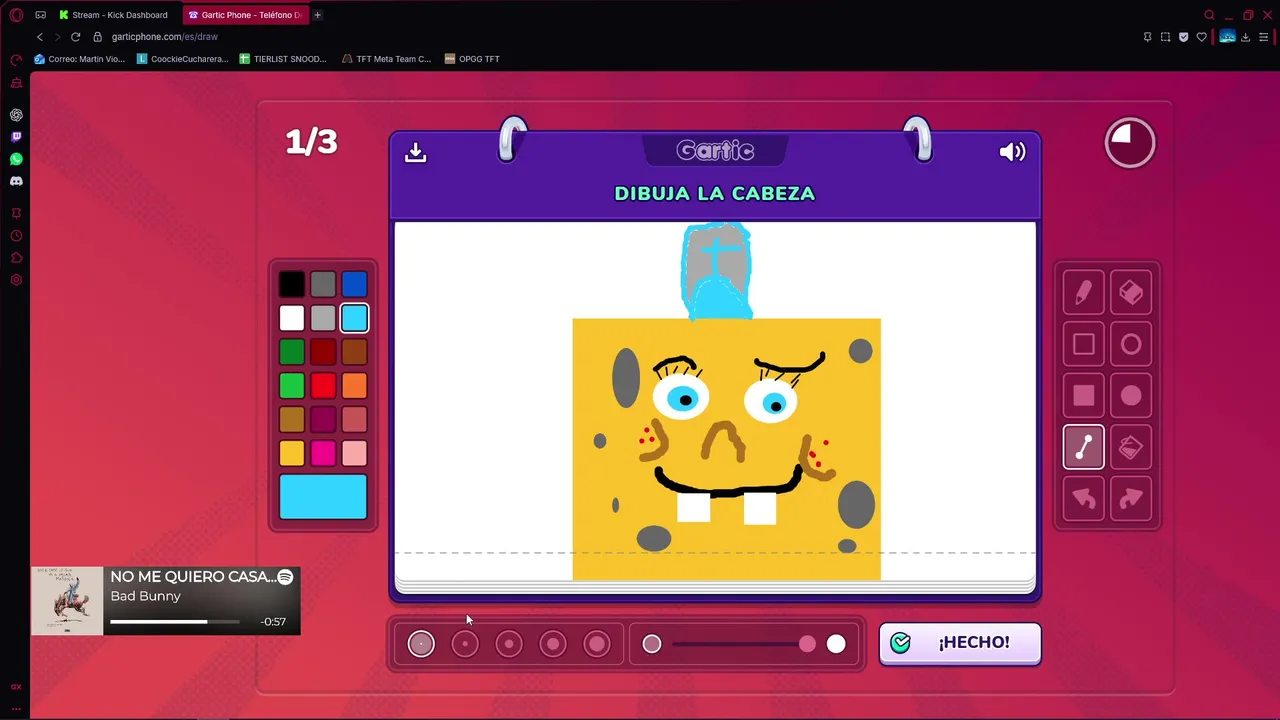Open a new browser tab
Screen dimensions: 1280x720
pos(318,15)
